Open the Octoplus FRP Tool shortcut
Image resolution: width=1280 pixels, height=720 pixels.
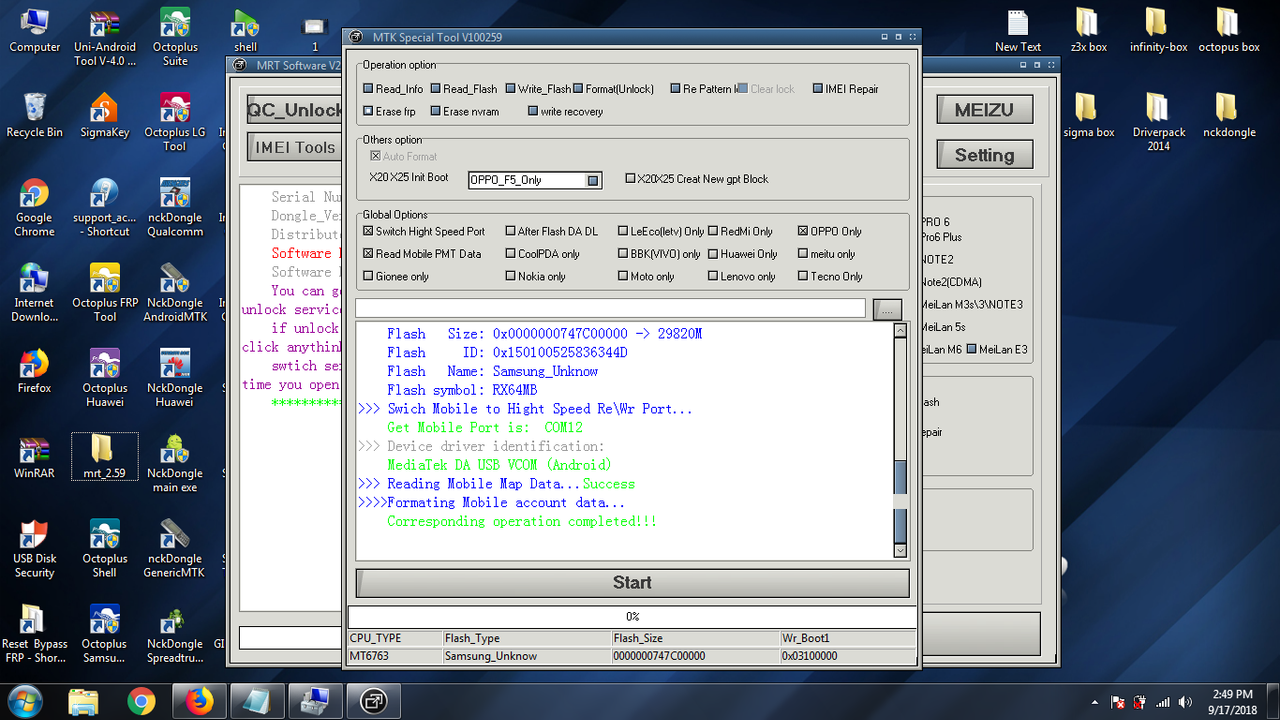(x=105, y=293)
